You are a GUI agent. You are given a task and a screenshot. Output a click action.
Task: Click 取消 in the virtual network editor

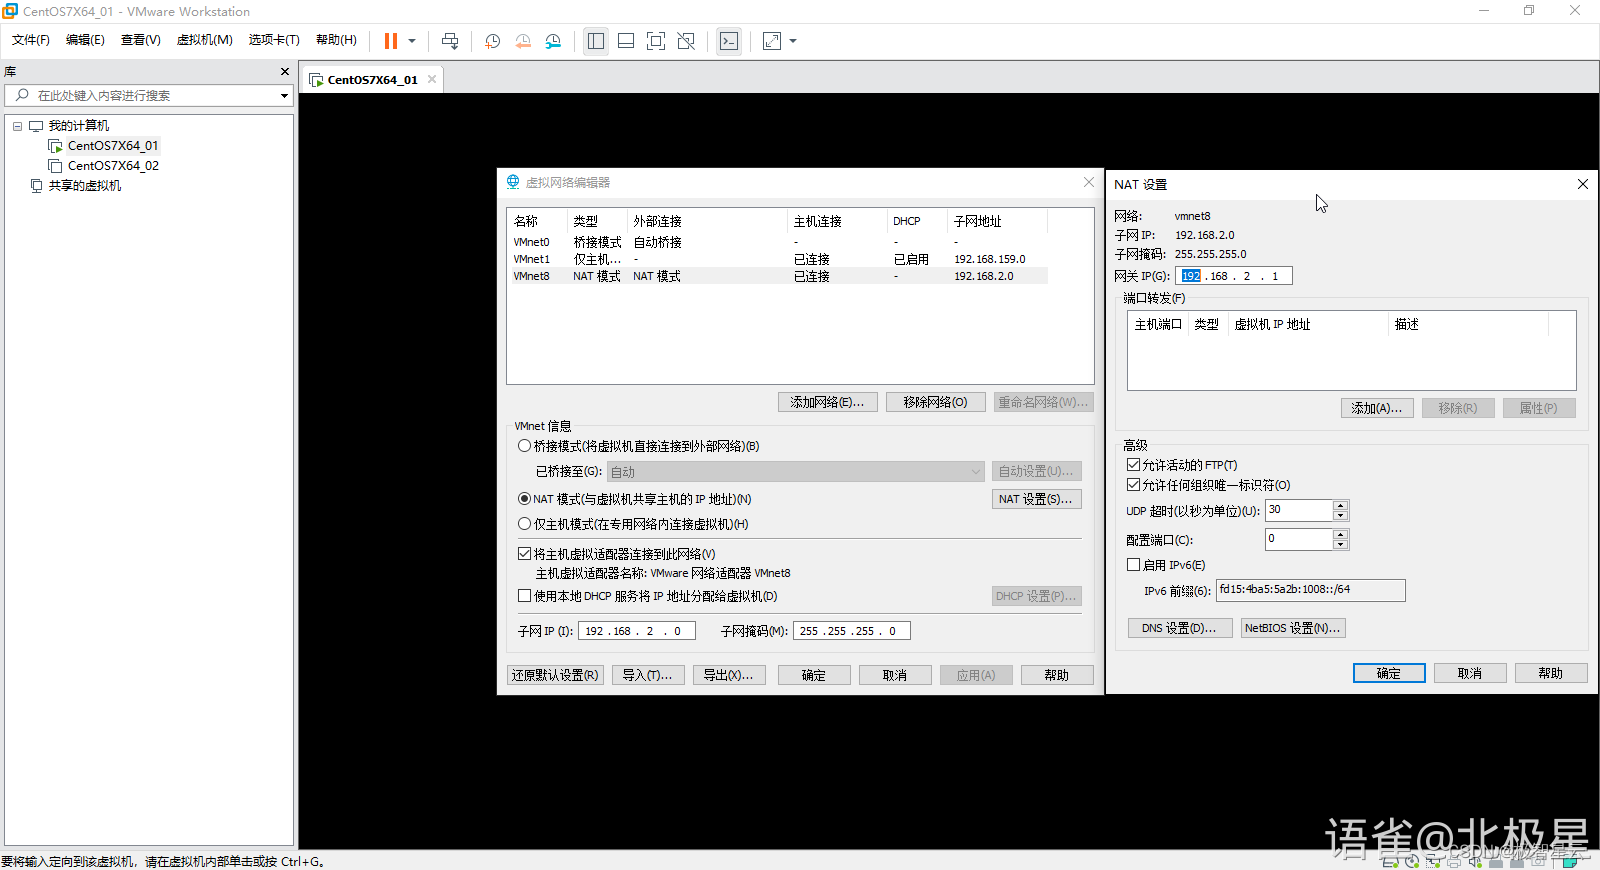point(895,675)
